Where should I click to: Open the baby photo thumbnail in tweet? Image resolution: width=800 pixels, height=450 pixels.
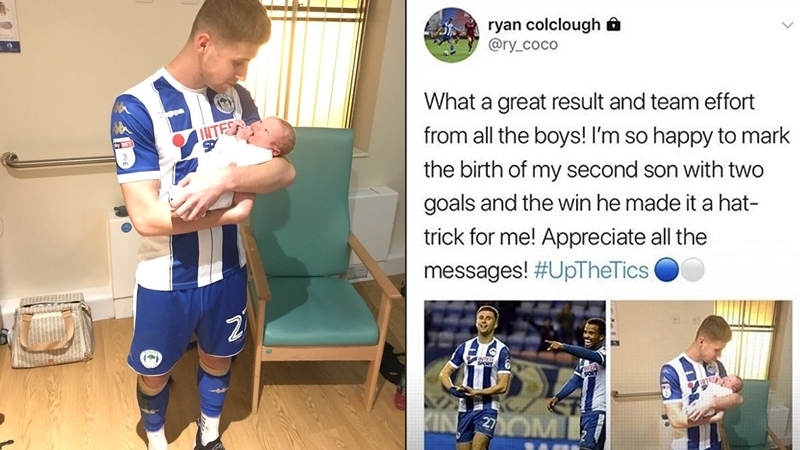pyautogui.click(x=702, y=375)
